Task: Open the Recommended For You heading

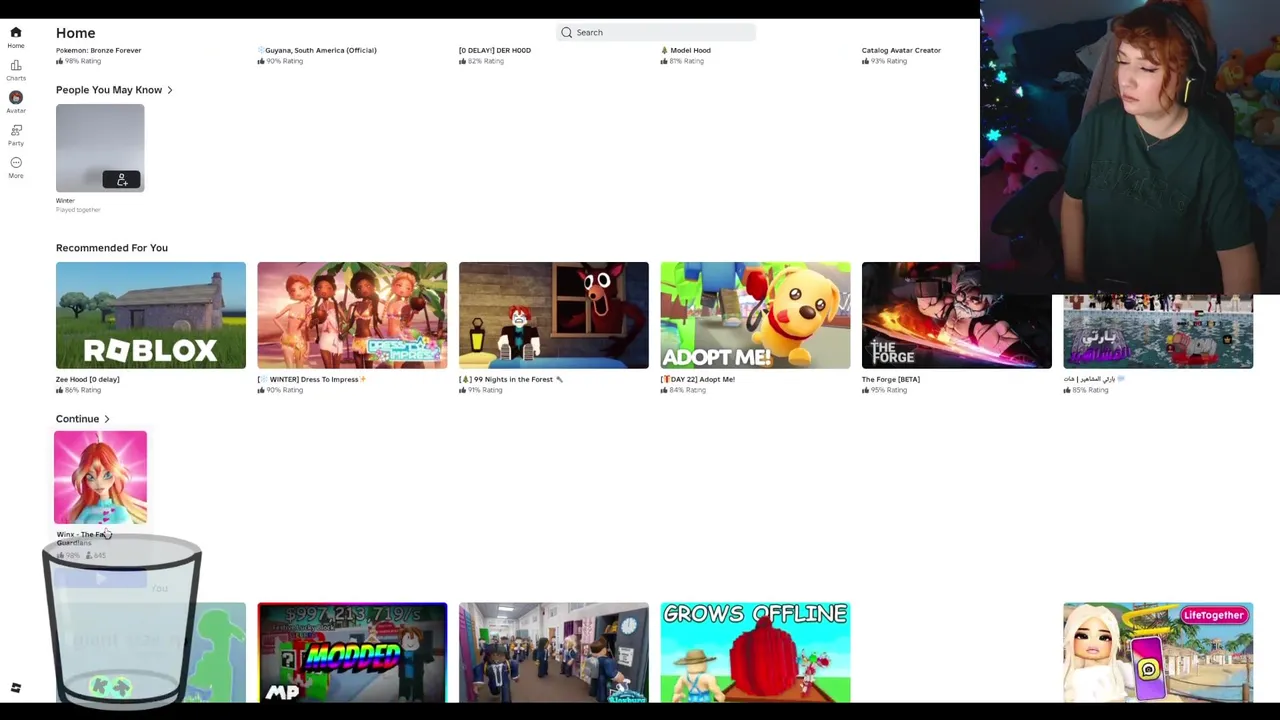Action: 112,248
